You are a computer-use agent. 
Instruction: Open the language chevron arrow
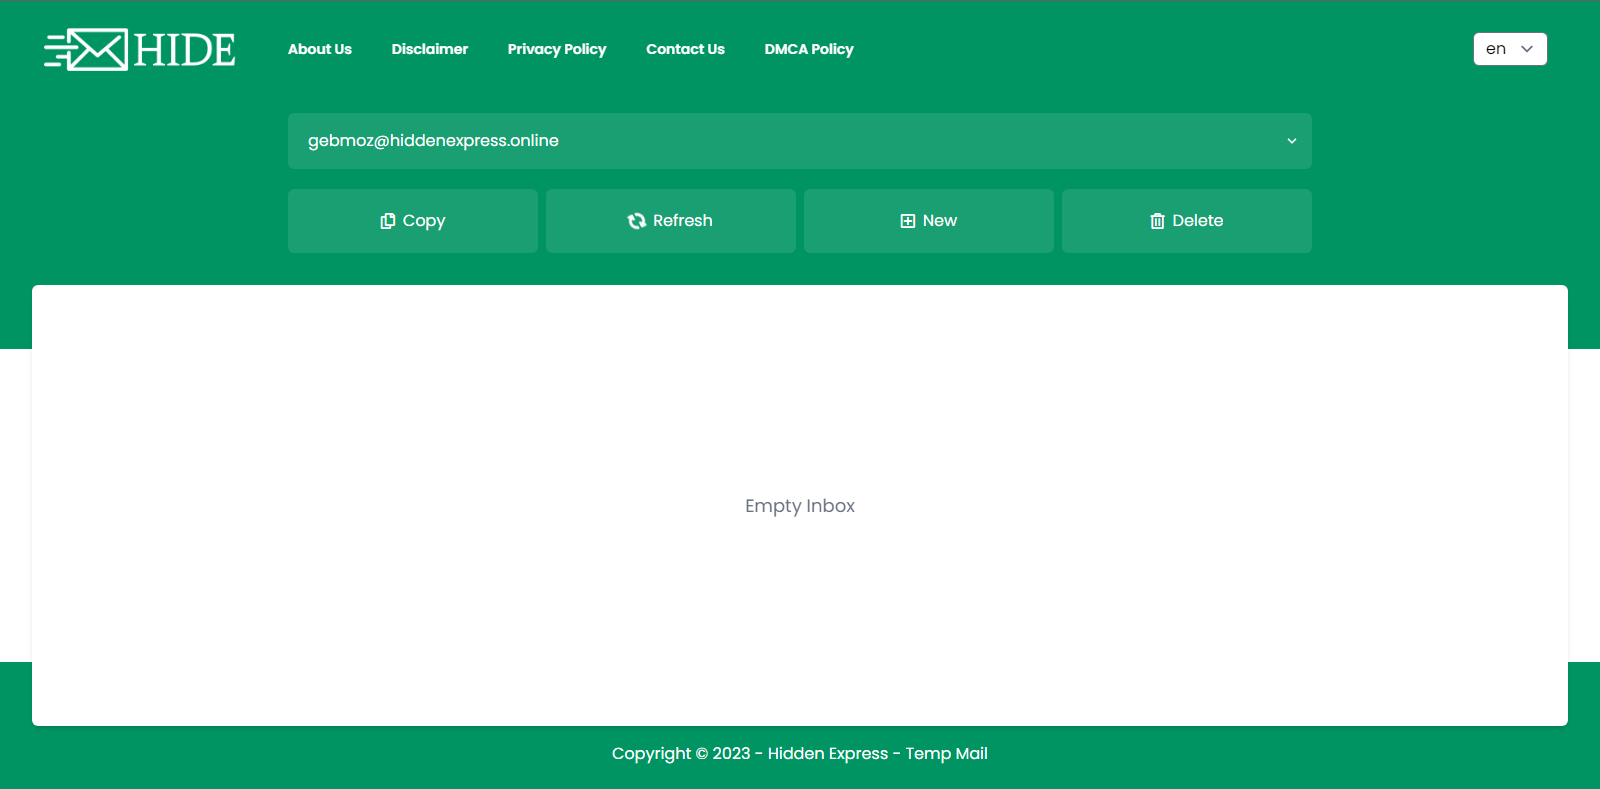(1527, 49)
